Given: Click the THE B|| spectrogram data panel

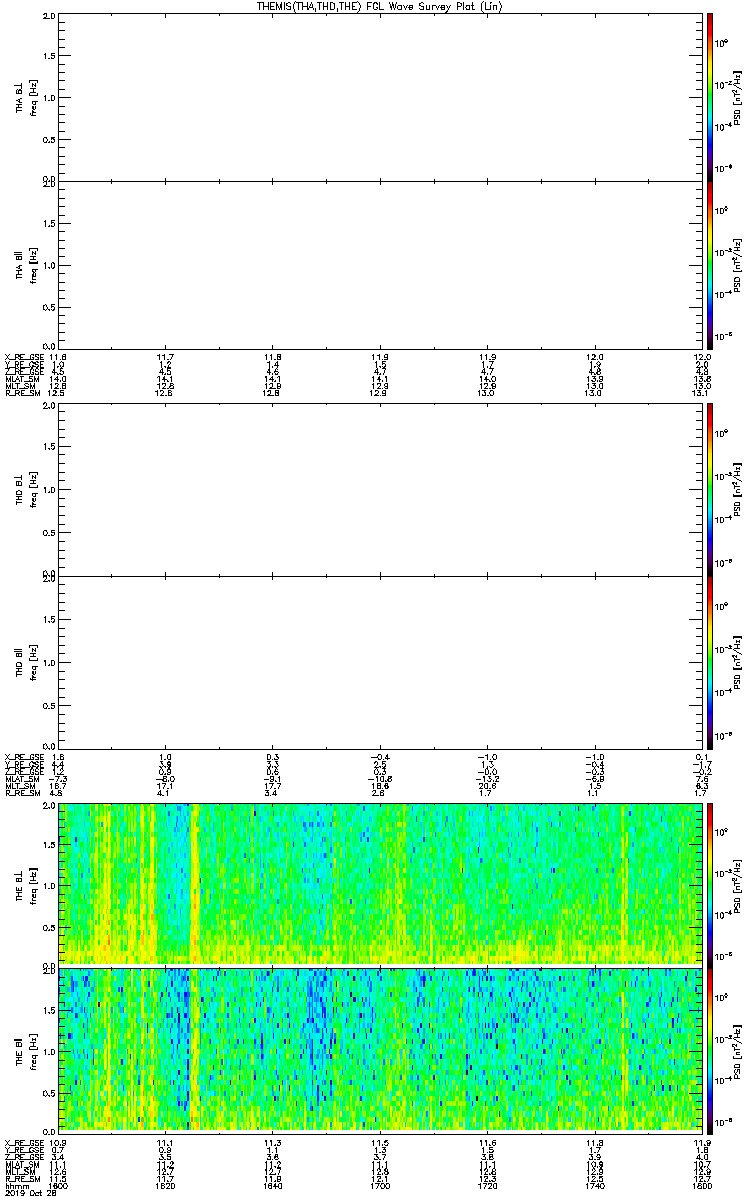Looking at the screenshot, I should (x=379, y=1050).
